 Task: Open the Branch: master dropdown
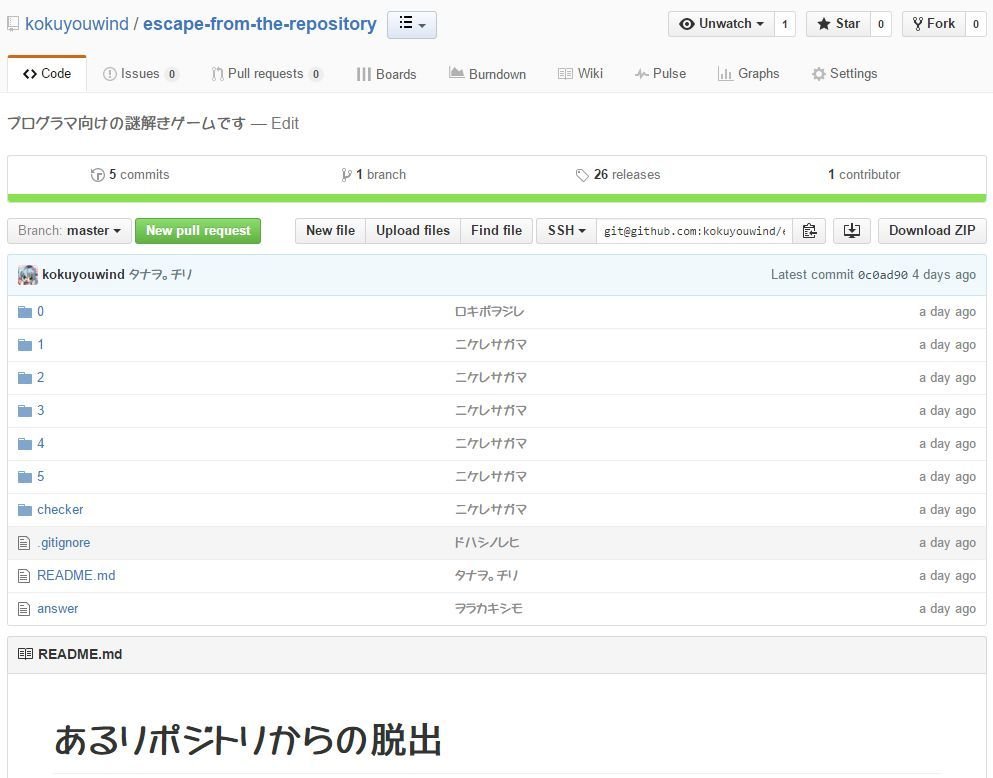[70, 231]
